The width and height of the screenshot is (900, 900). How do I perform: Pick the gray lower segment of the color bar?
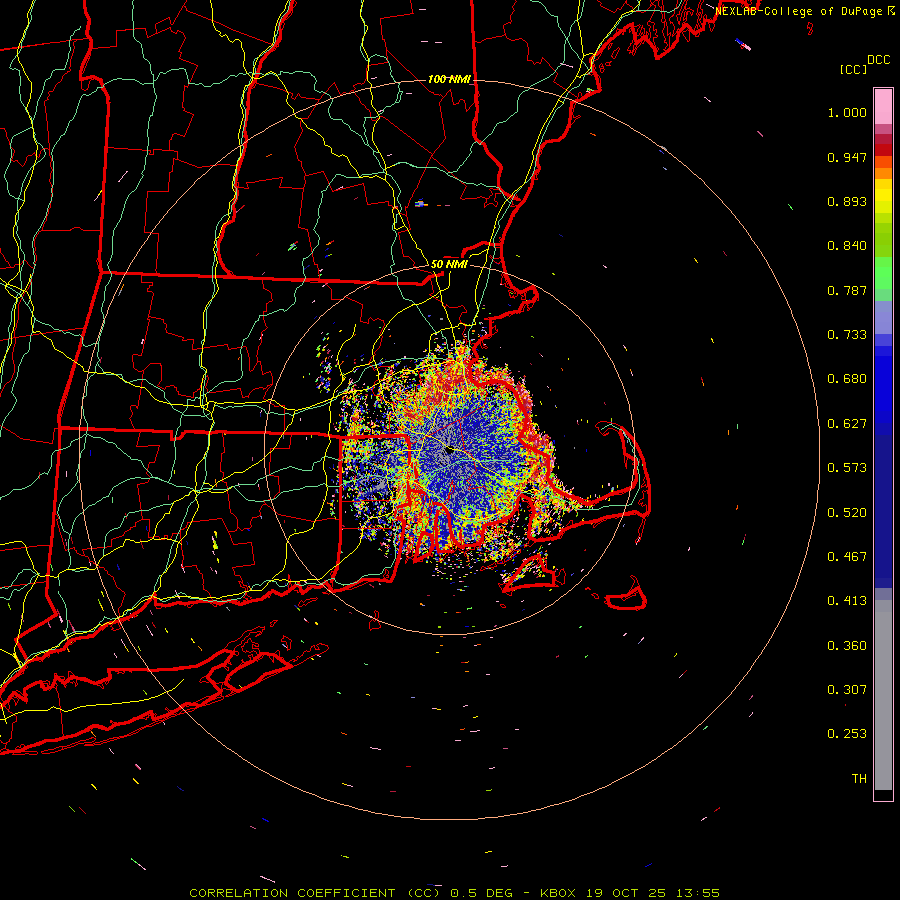point(883,695)
